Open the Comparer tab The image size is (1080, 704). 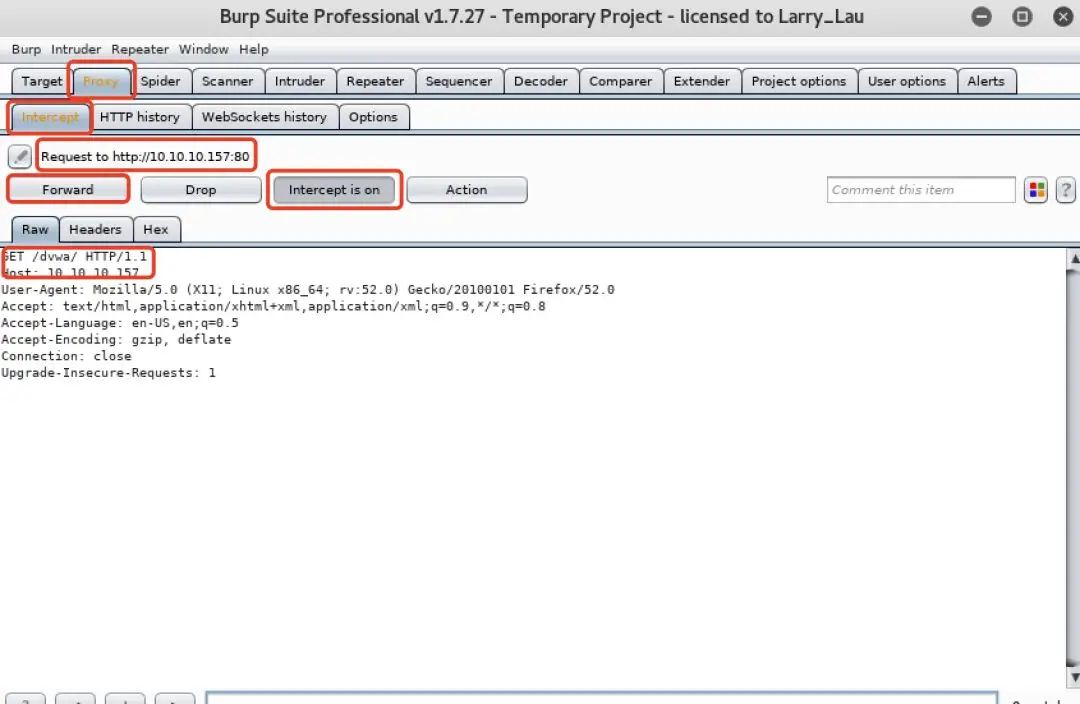click(x=620, y=81)
